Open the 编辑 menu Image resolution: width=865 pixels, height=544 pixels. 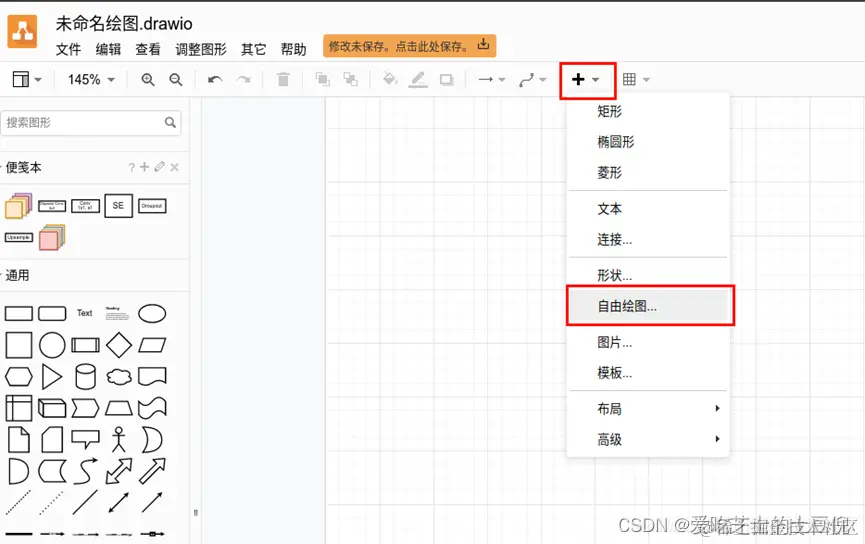[x=108, y=50]
